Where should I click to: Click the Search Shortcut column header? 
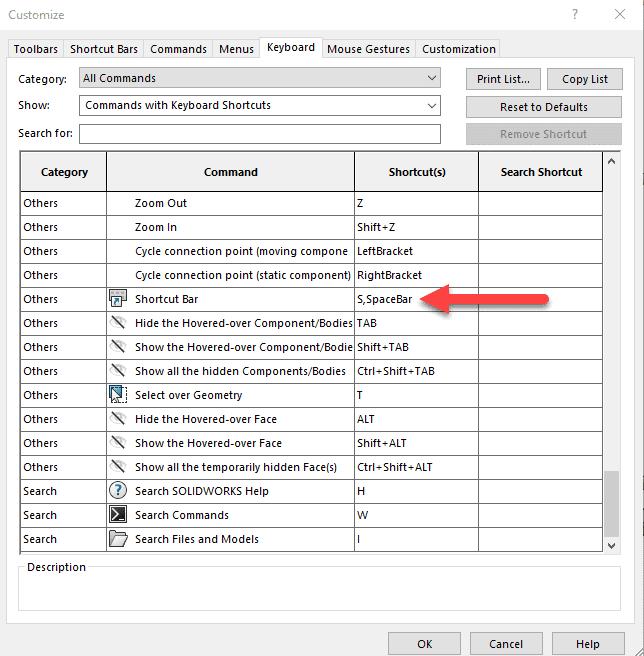click(x=541, y=172)
